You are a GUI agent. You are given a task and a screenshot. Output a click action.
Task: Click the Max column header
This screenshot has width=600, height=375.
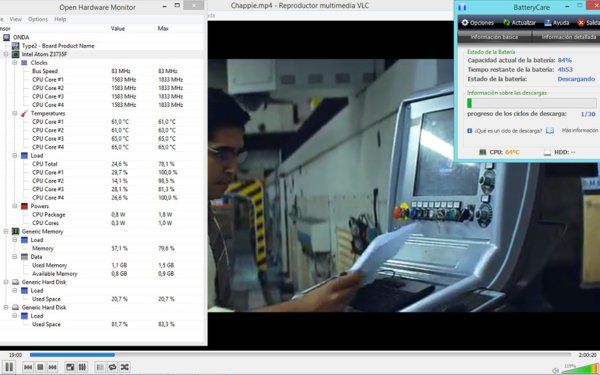coord(163,28)
